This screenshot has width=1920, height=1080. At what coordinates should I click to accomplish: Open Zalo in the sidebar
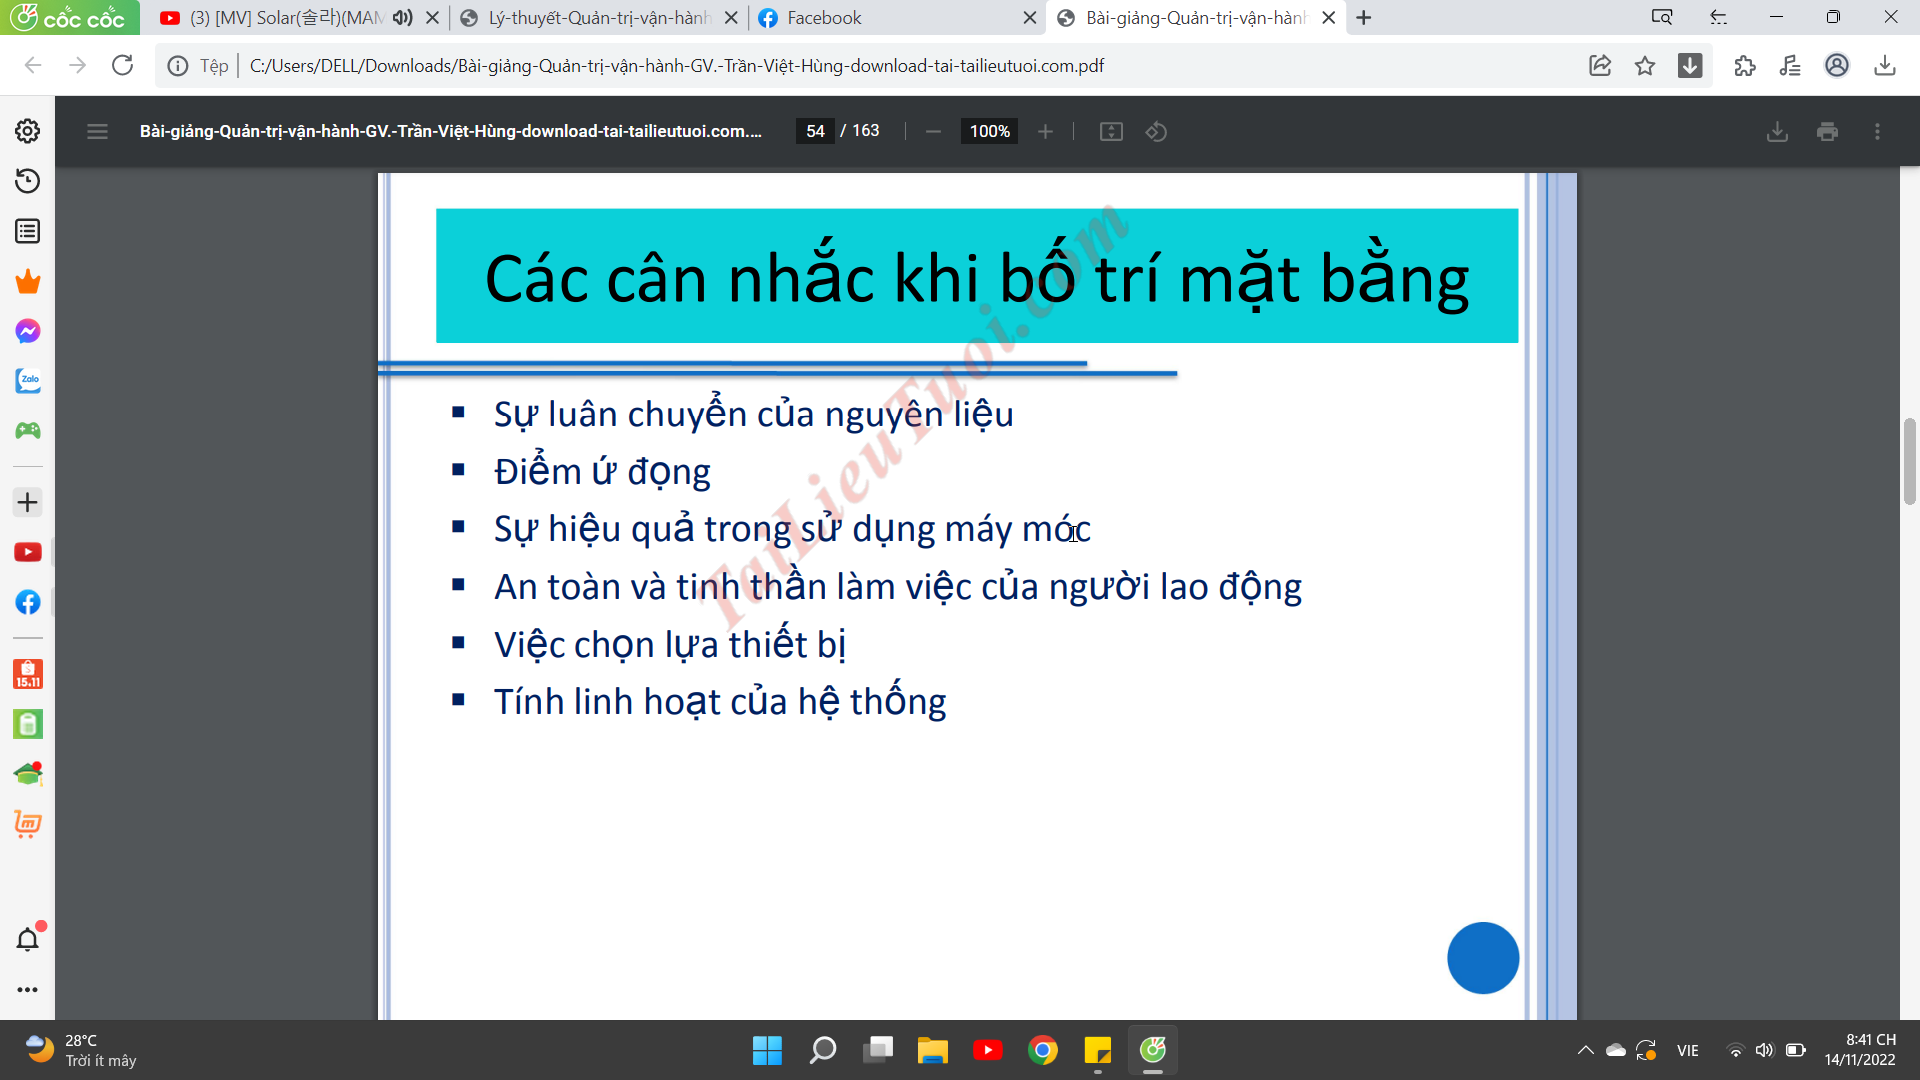coord(28,381)
